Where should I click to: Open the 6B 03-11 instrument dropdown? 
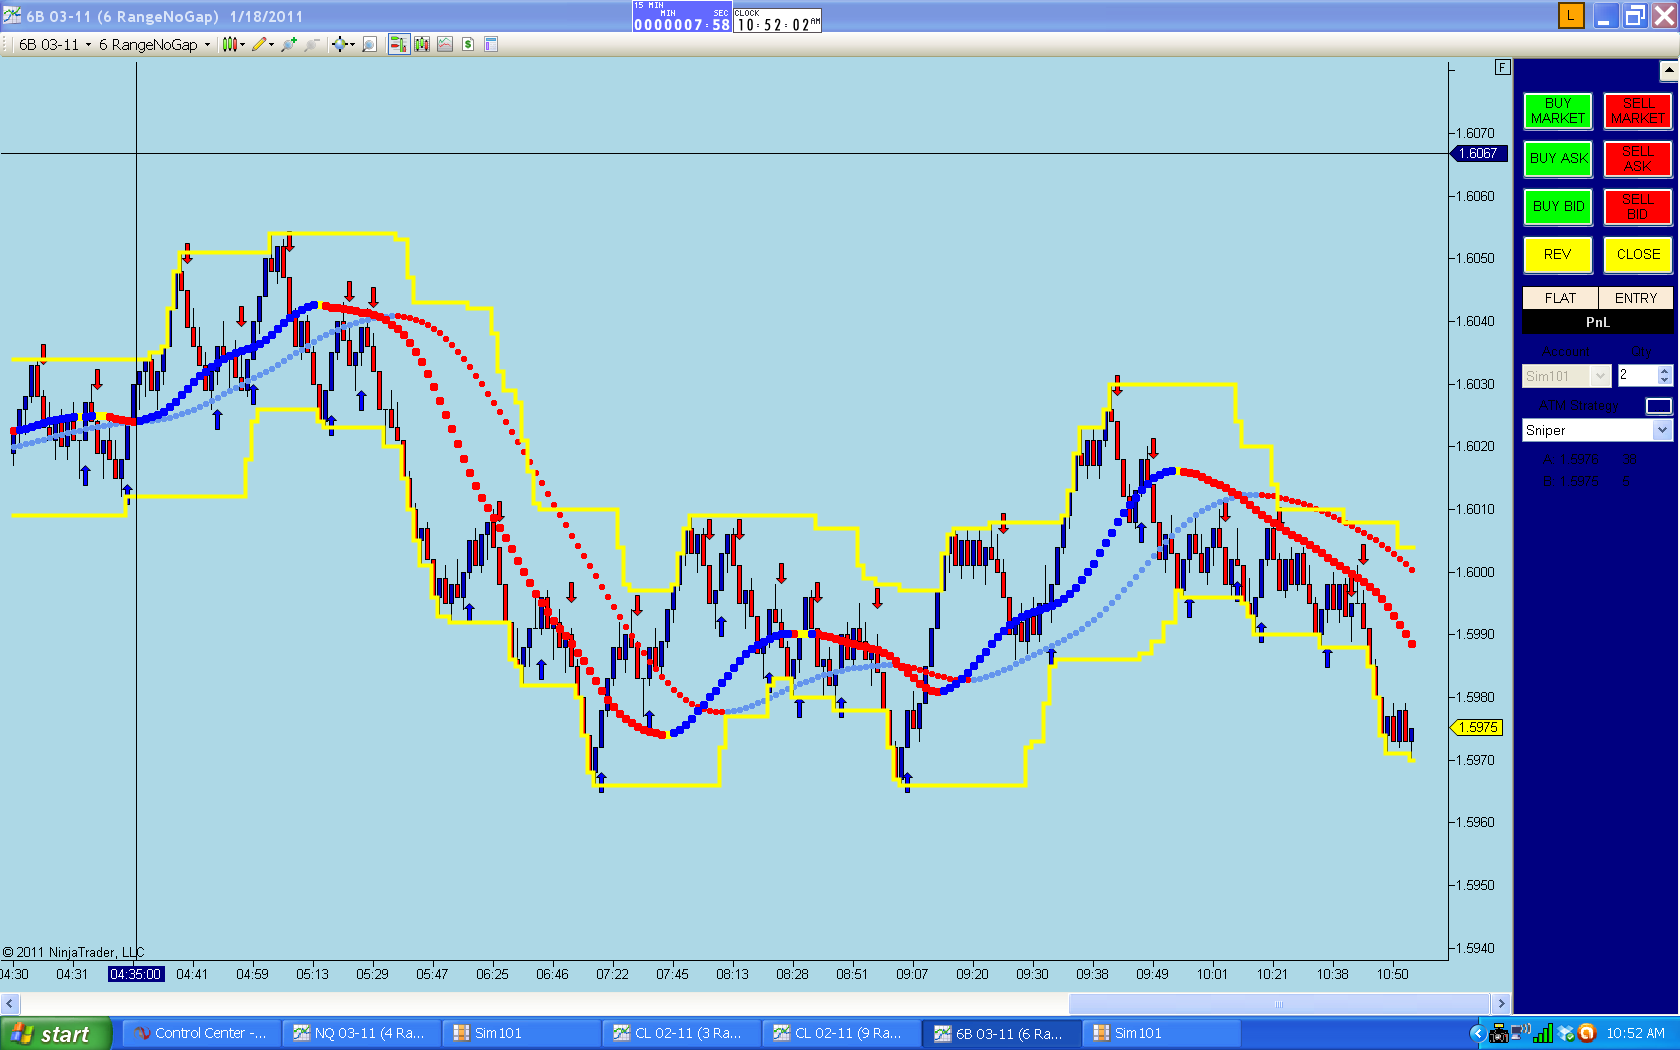click(55, 44)
